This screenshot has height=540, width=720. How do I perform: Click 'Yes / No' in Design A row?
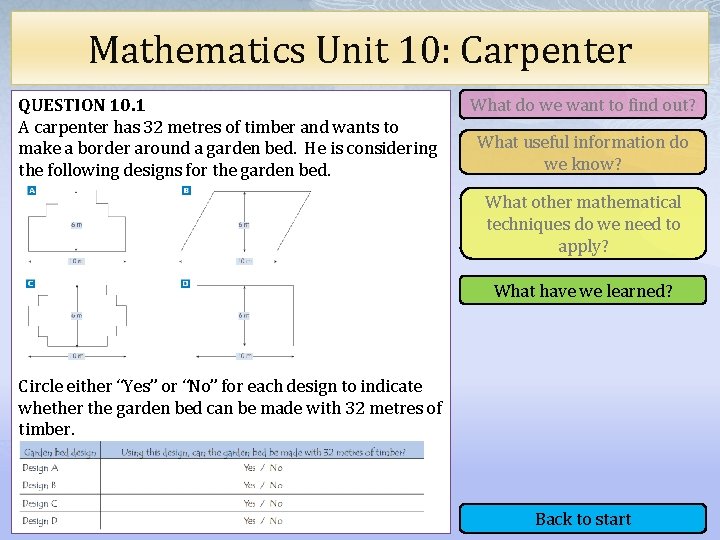(x=263, y=467)
